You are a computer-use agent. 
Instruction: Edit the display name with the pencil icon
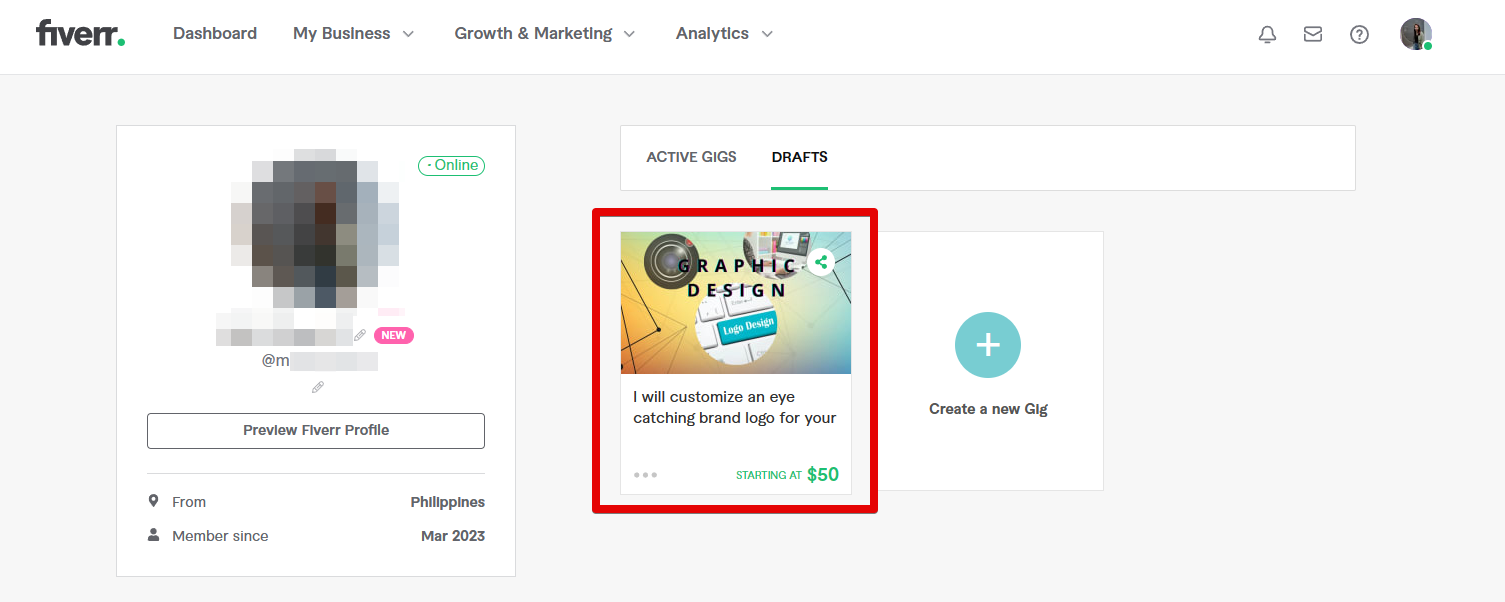click(360, 335)
